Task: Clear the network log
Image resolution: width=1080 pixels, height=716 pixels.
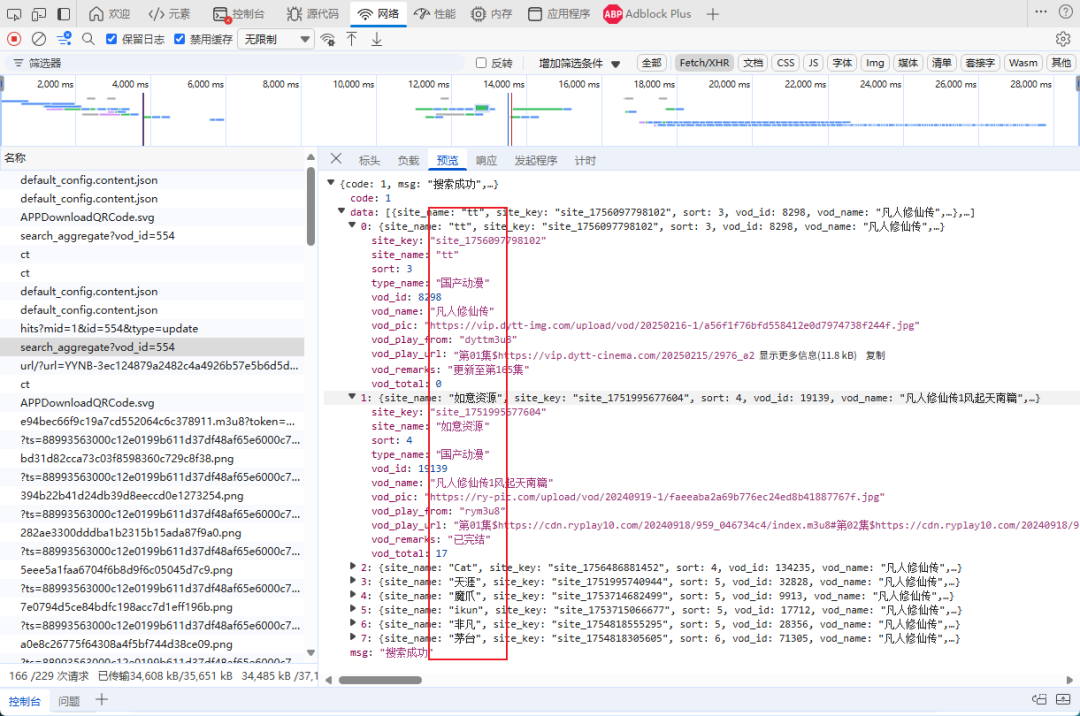Action: [39, 39]
